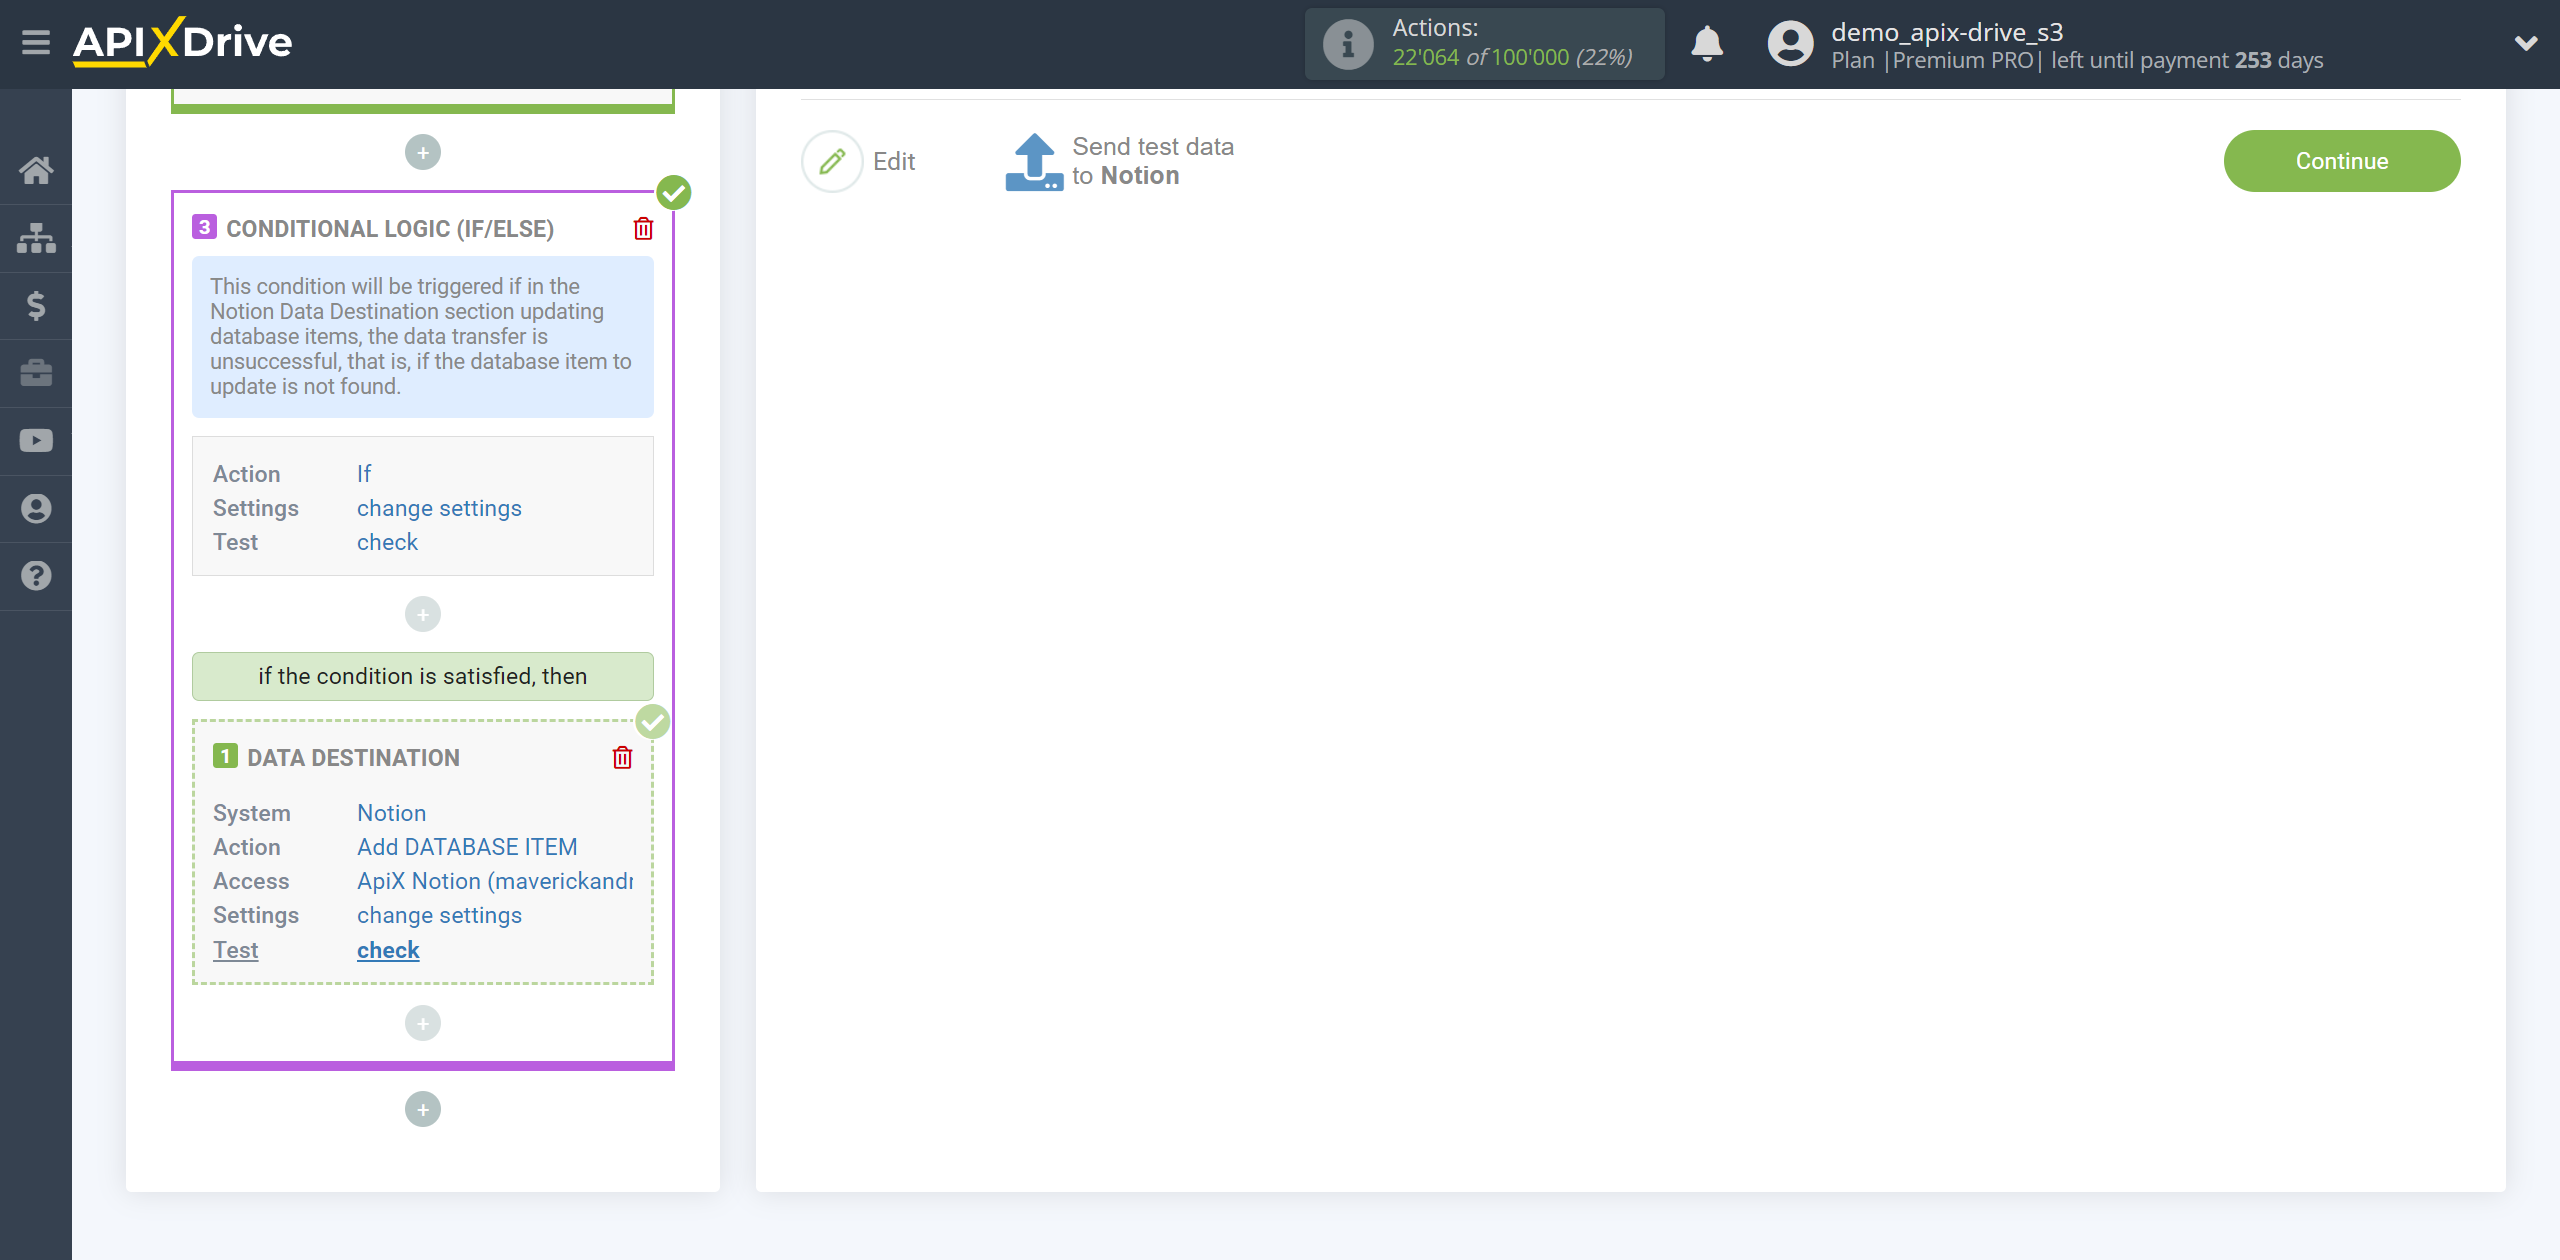Open ApiX Notion access link
The width and height of the screenshot is (2560, 1260).
pos(495,881)
